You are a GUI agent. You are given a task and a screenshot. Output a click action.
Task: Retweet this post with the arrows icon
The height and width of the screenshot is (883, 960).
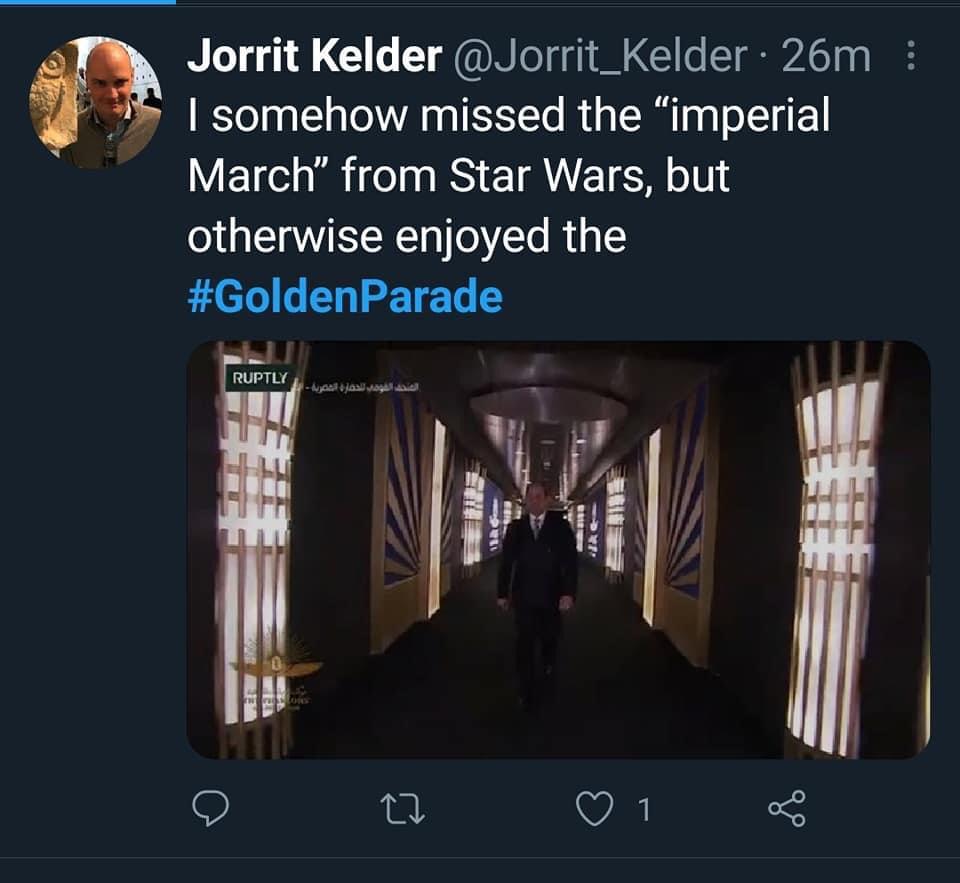coord(404,809)
